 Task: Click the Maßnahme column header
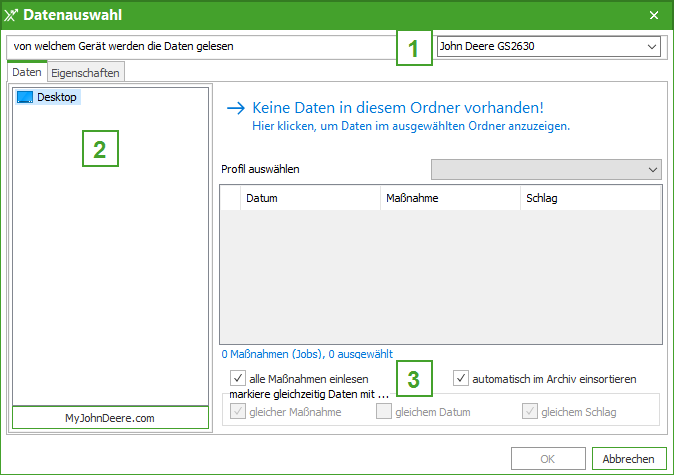pyautogui.click(x=449, y=198)
